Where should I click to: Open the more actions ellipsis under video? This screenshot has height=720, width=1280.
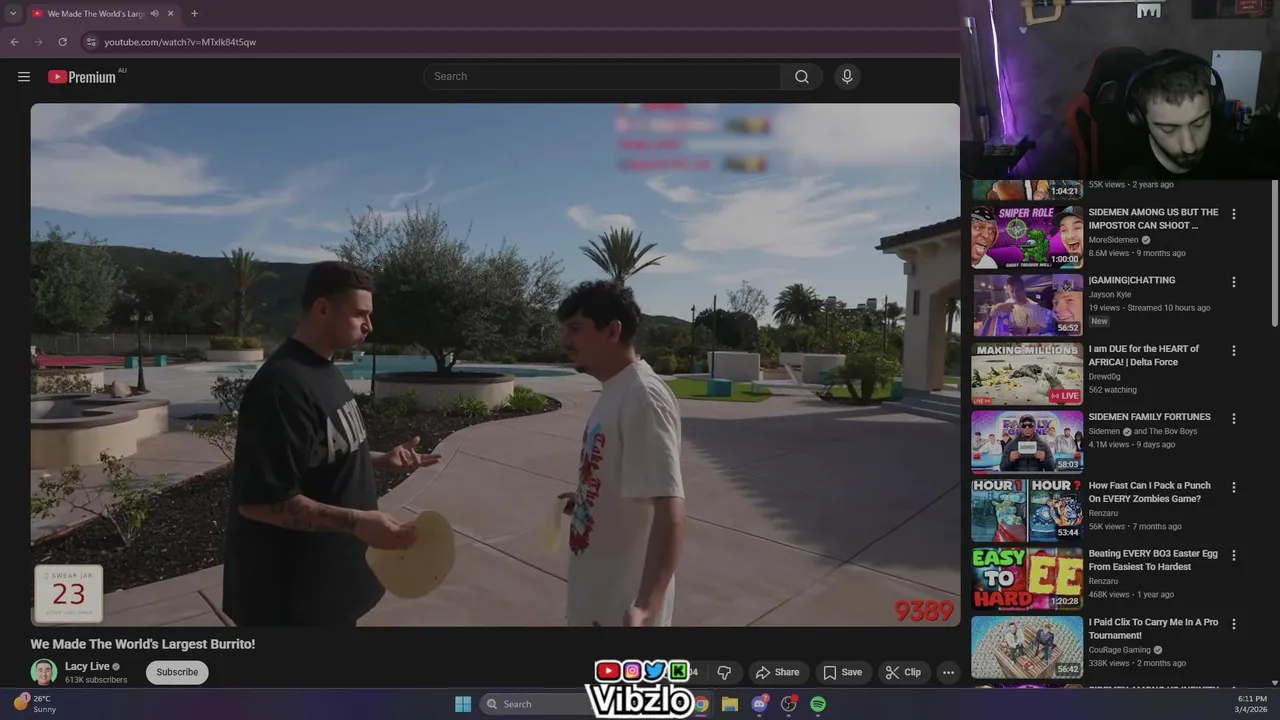pyautogui.click(x=948, y=672)
